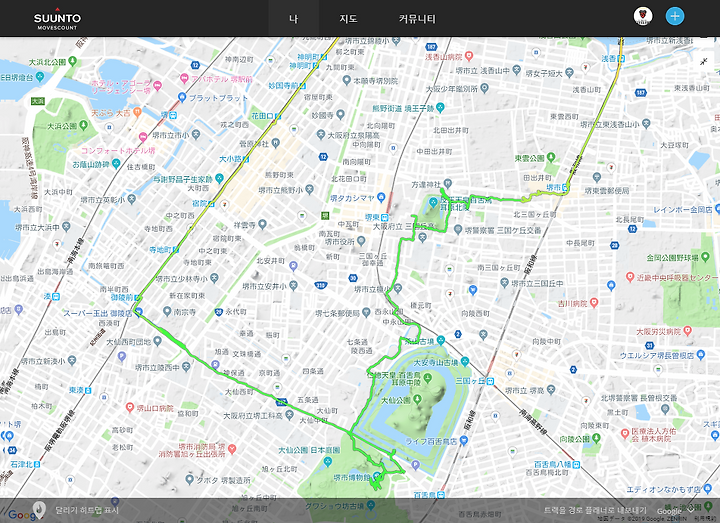720x523 pixels.
Task: Click the 大安寺山古墳 marker
Action: [465, 362]
